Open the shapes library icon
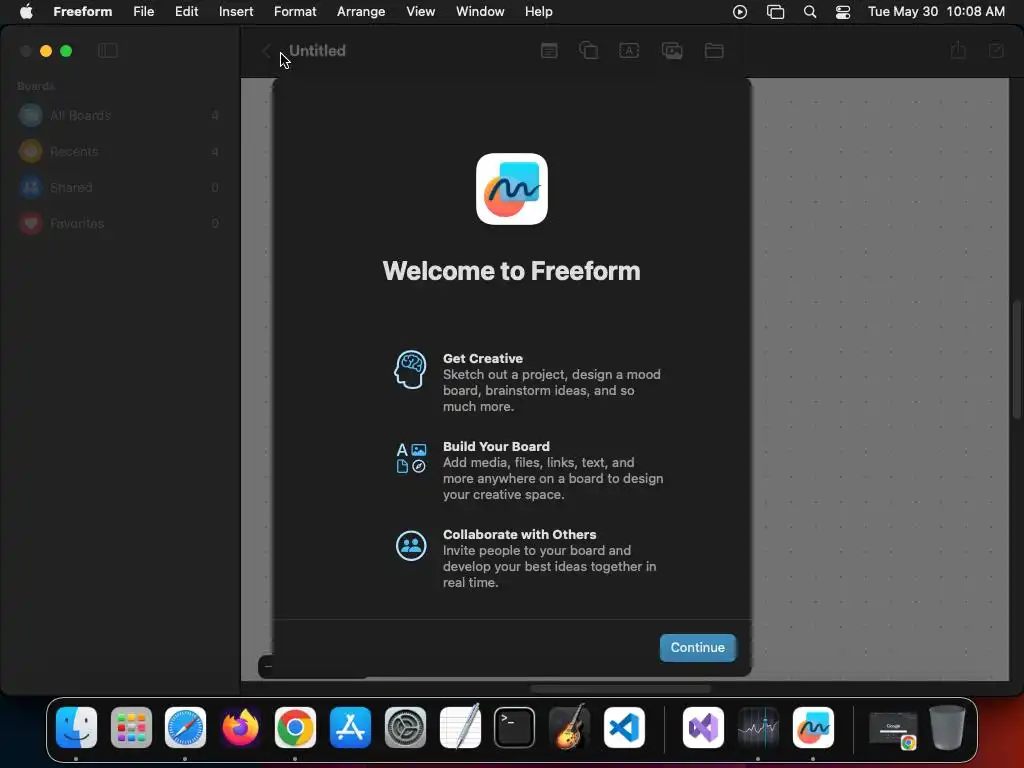The width and height of the screenshot is (1024, 768). 588,50
